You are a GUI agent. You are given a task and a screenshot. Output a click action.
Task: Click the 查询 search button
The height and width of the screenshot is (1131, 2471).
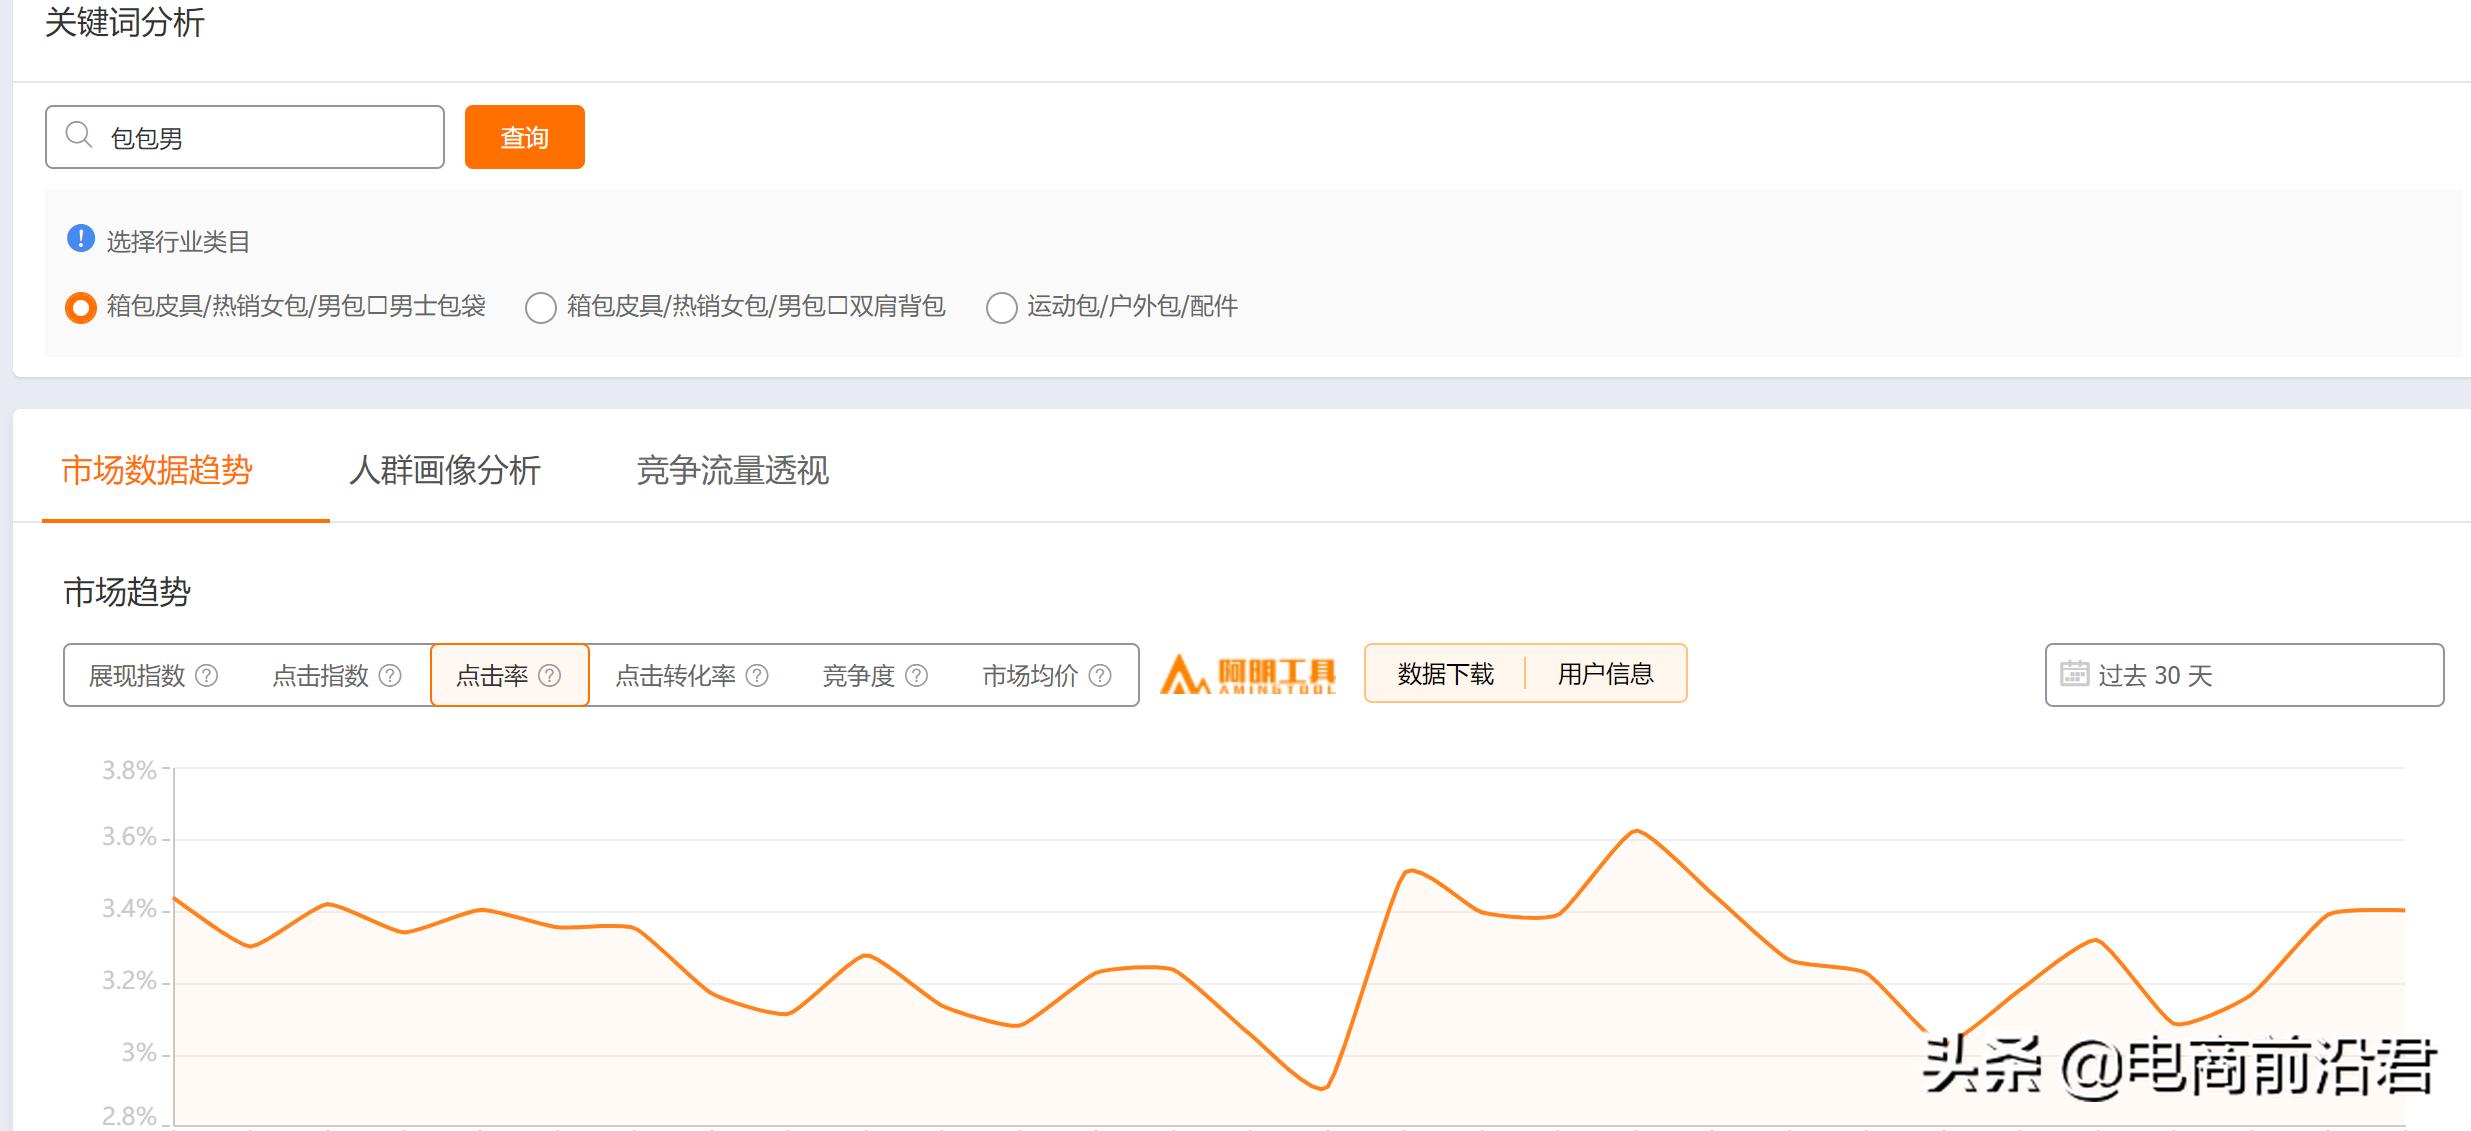[x=524, y=137]
